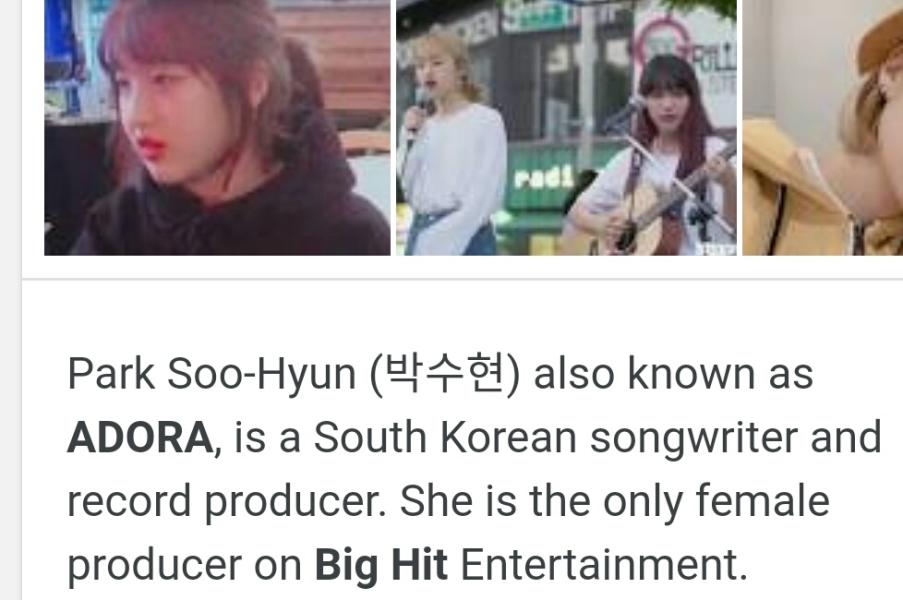The image size is (903, 600).
Task: Click the word Entertainment in description
Action: tap(604, 564)
